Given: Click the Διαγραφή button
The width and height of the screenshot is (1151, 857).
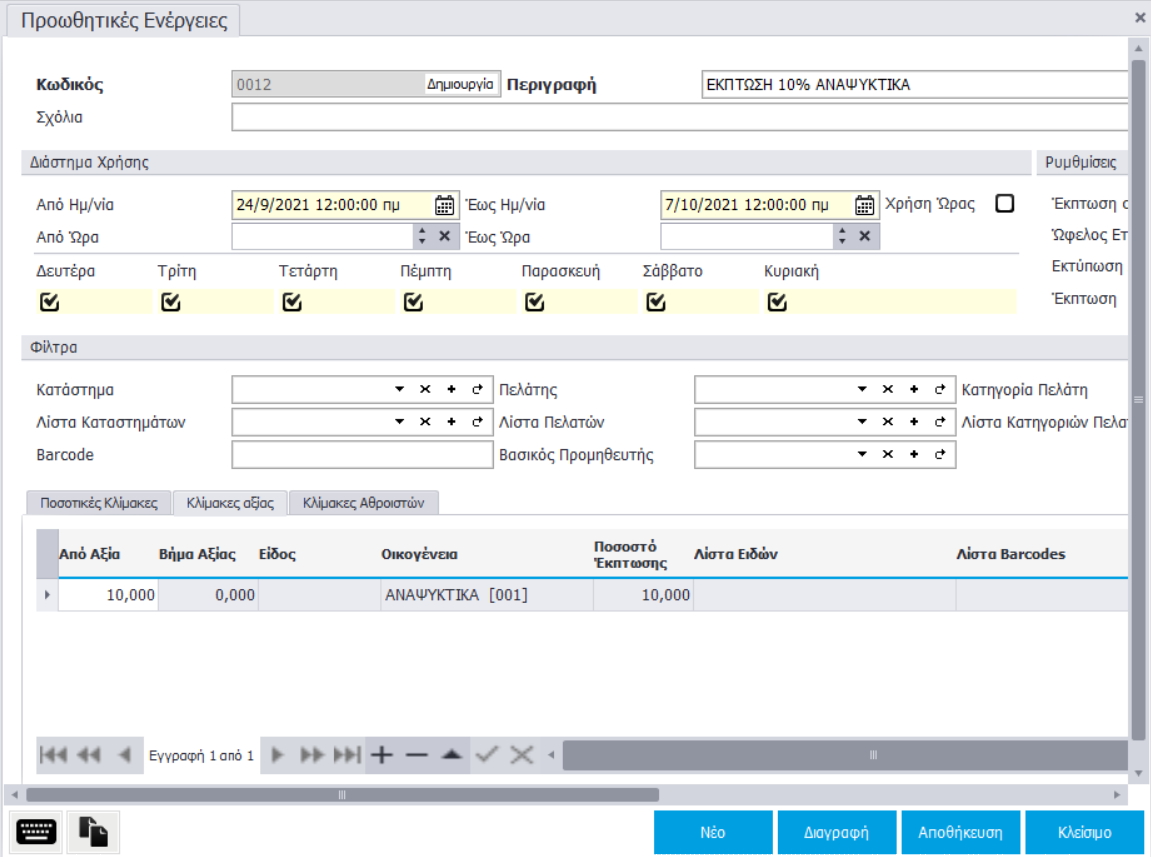Looking at the screenshot, I should (x=837, y=832).
